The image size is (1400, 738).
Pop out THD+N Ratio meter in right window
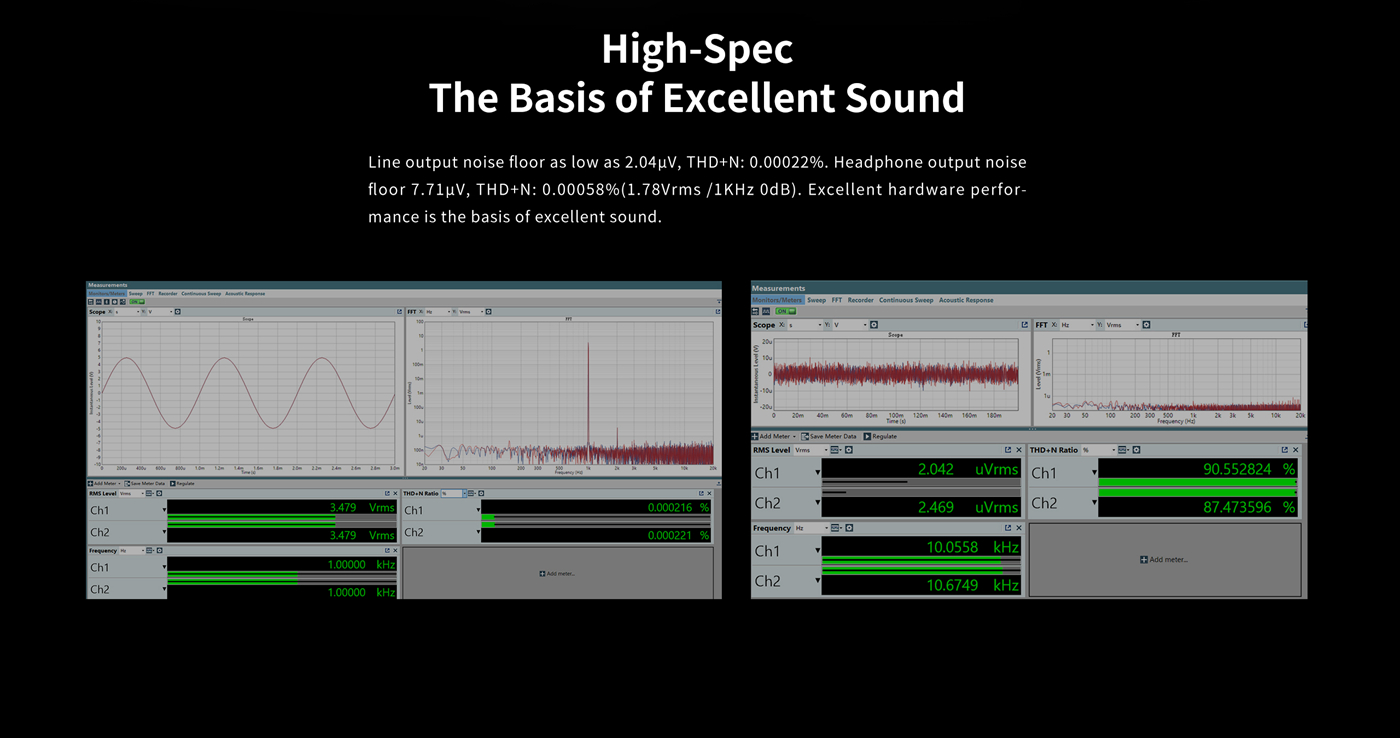1284,450
